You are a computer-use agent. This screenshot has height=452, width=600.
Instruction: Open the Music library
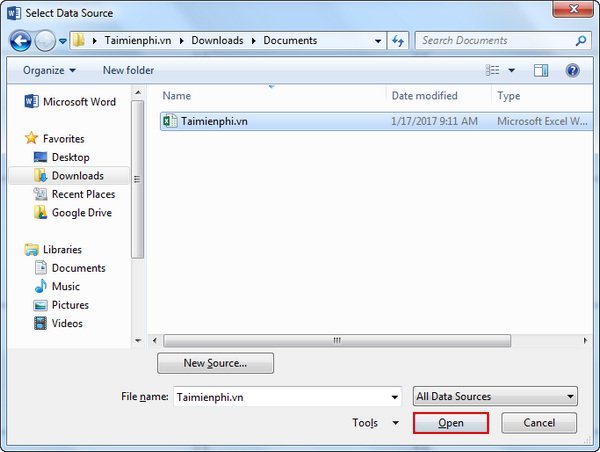pos(65,286)
